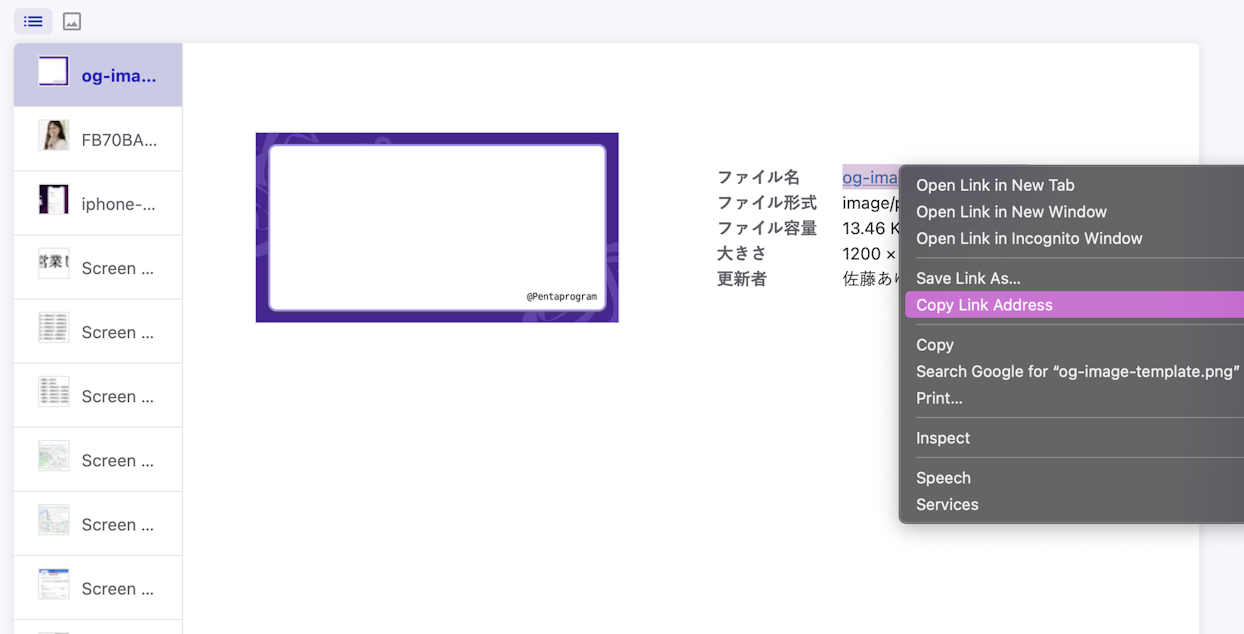Click 更新者 label text
This screenshot has height=634, width=1244.
pos(742,279)
